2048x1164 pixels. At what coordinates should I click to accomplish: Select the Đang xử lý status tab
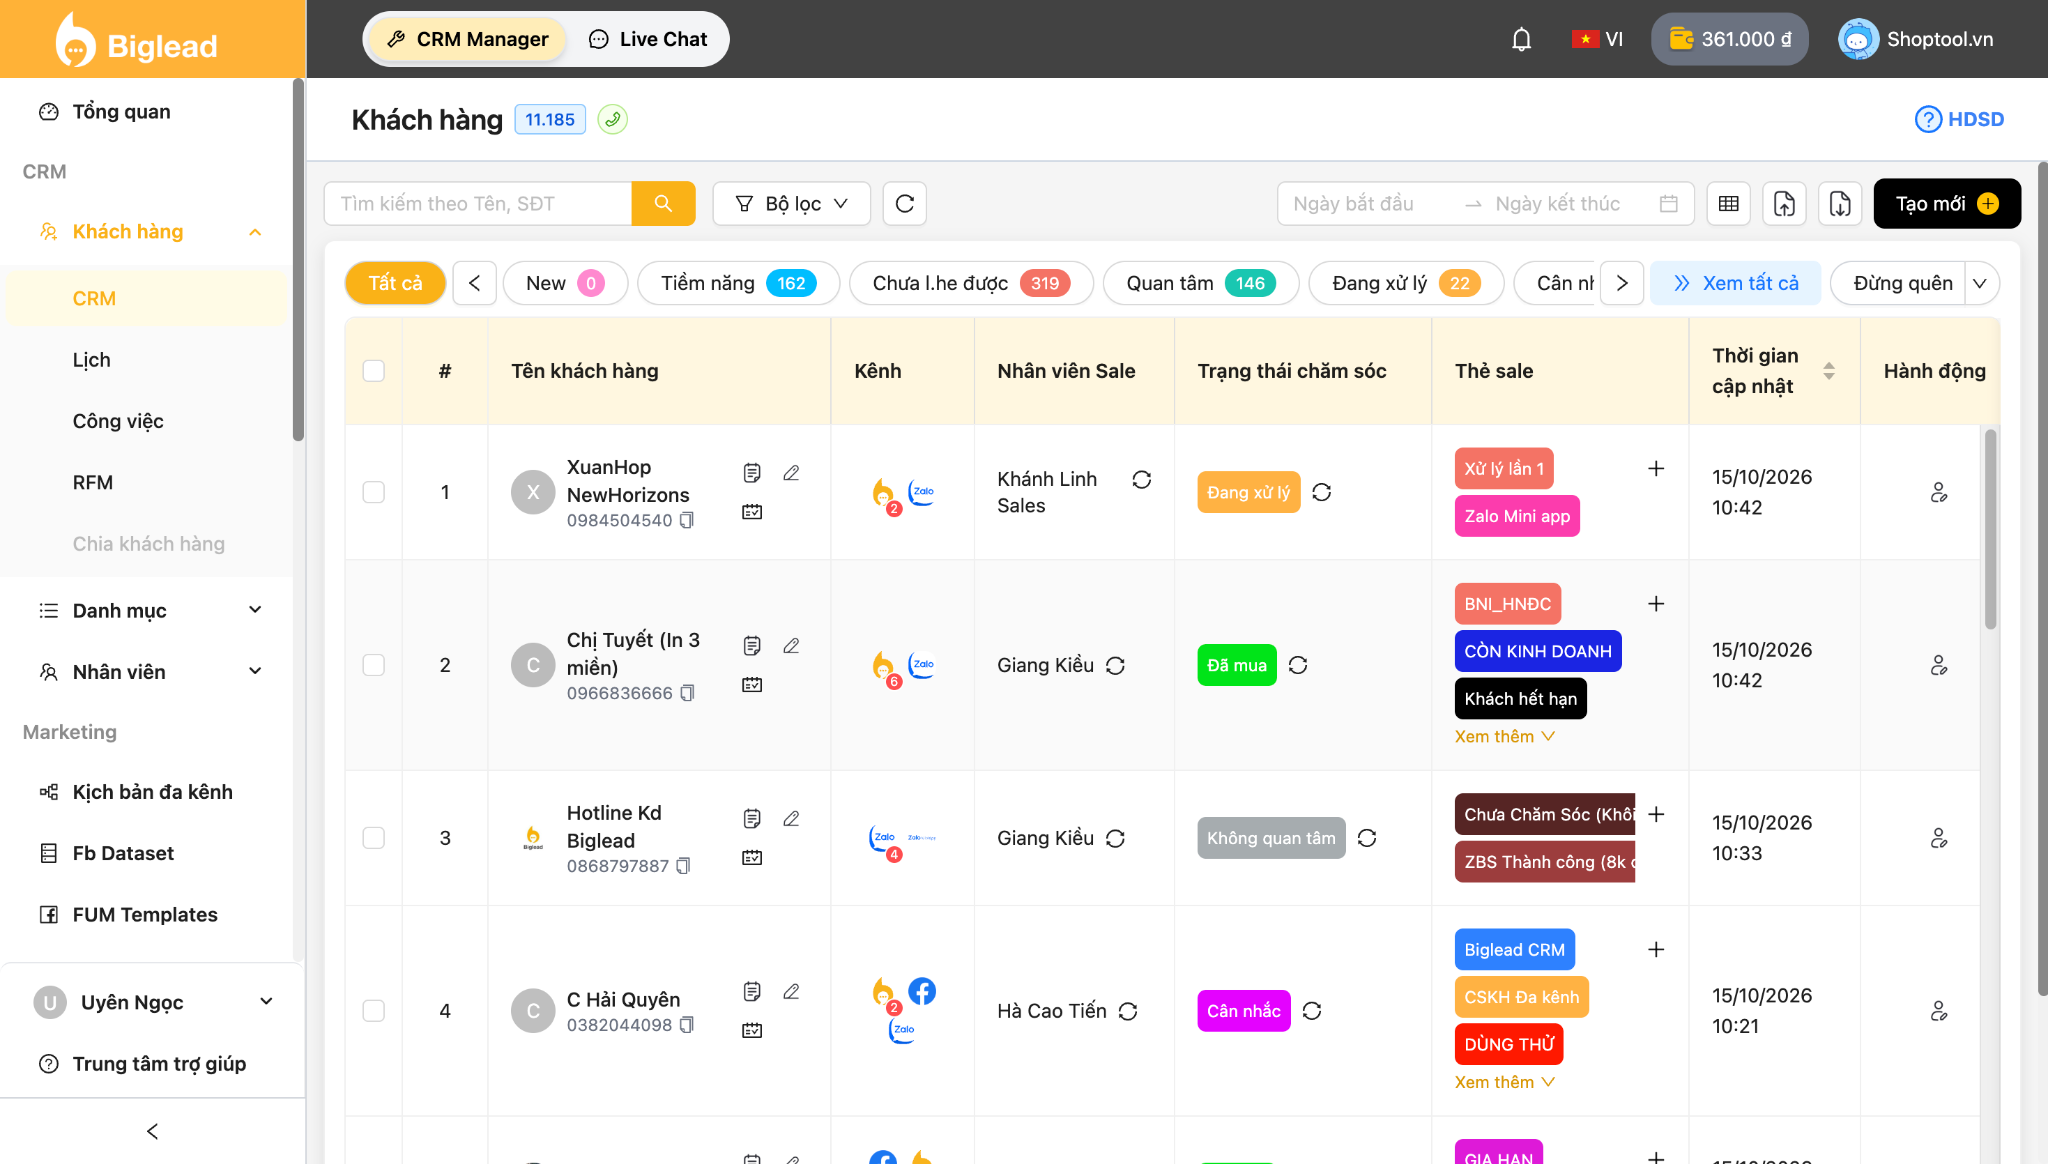coord(1405,283)
